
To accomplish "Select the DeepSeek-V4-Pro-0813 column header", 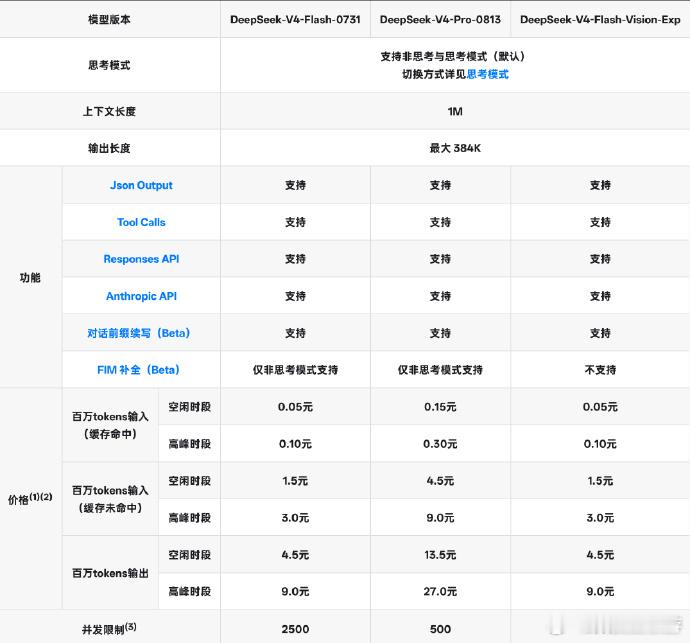I will tap(440, 19).
